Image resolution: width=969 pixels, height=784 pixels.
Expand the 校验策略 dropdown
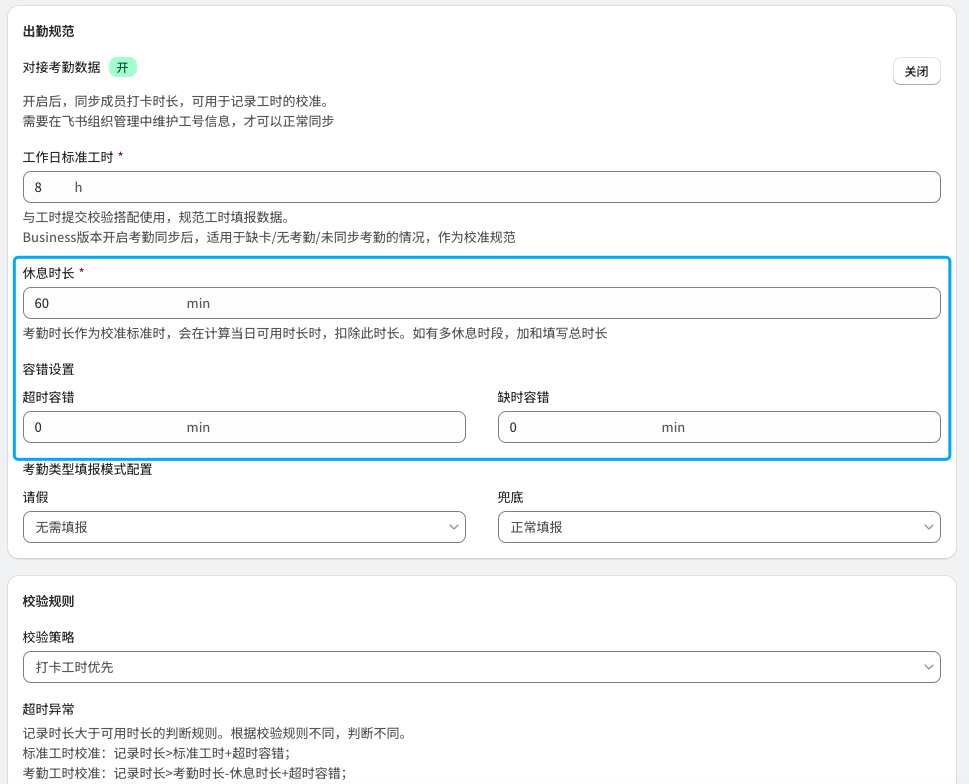pos(480,667)
